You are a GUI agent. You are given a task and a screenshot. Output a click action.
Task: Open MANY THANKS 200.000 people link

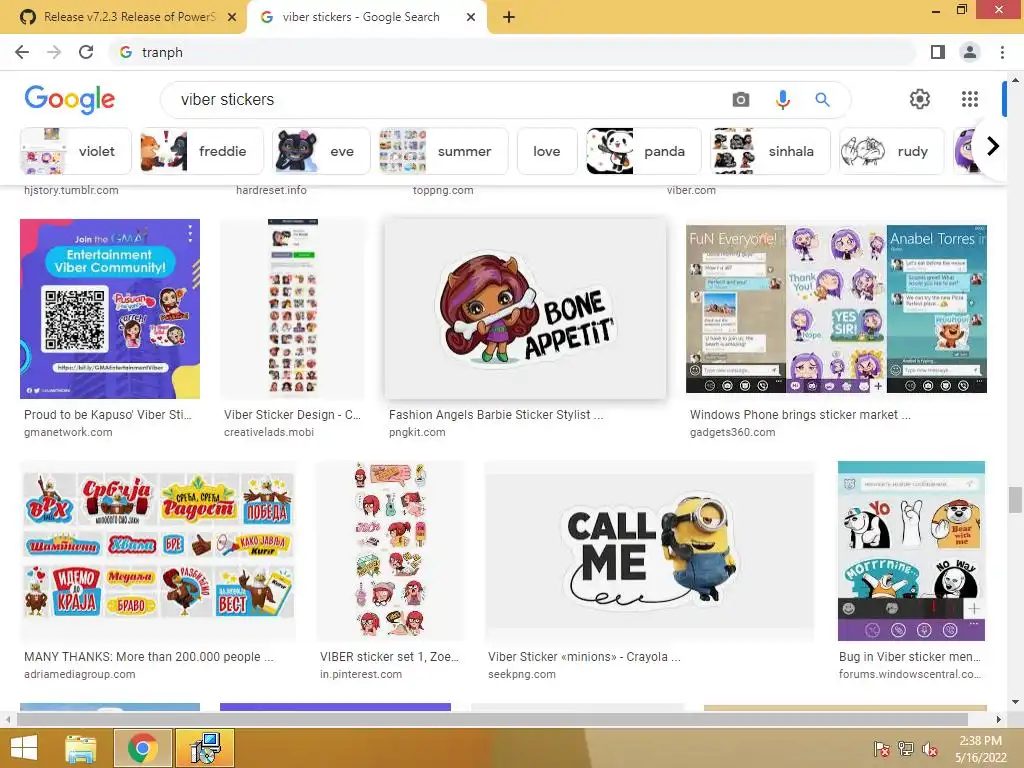point(149,657)
